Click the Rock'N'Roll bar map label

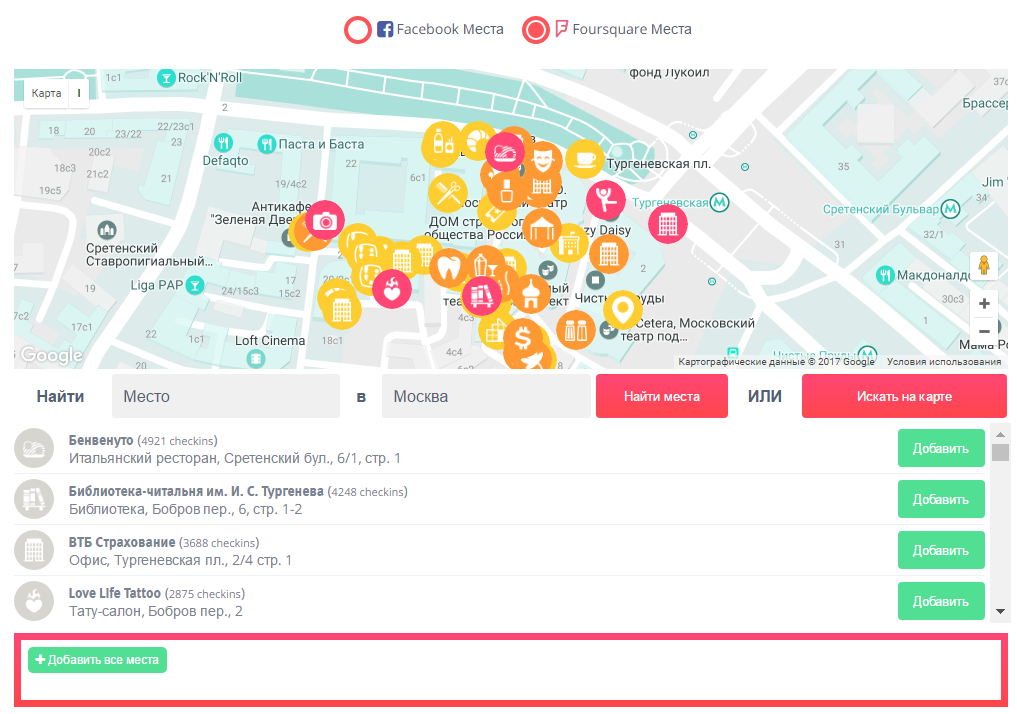209,78
